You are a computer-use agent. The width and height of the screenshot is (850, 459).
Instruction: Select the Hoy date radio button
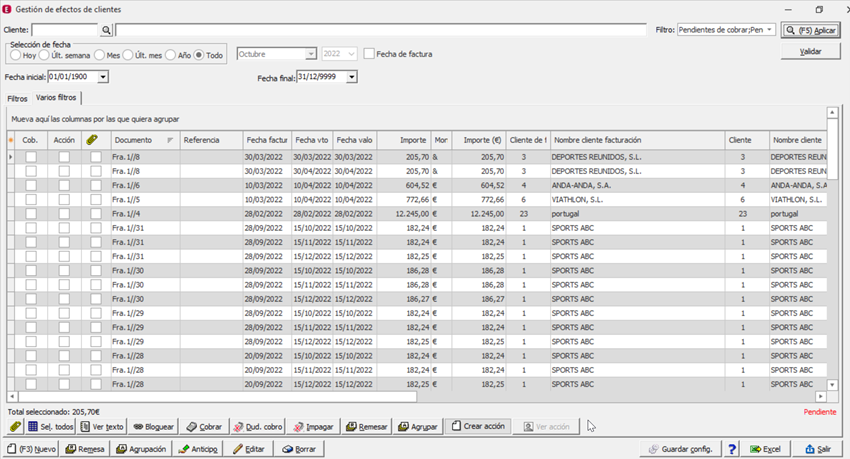(15, 55)
